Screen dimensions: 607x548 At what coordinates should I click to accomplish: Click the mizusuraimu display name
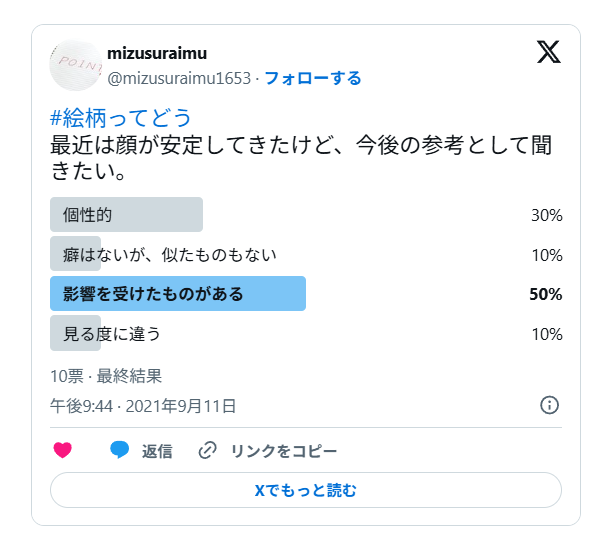[157, 53]
